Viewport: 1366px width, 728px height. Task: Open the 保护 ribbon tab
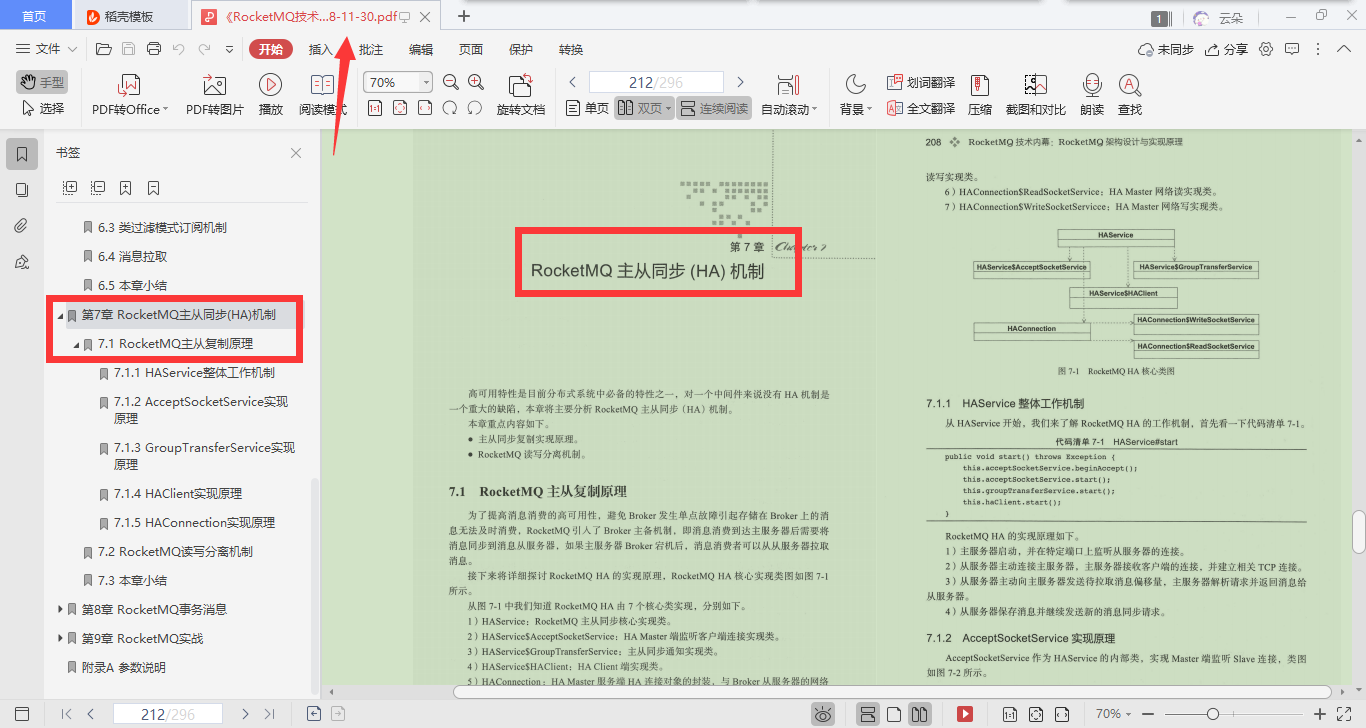(x=521, y=49)
